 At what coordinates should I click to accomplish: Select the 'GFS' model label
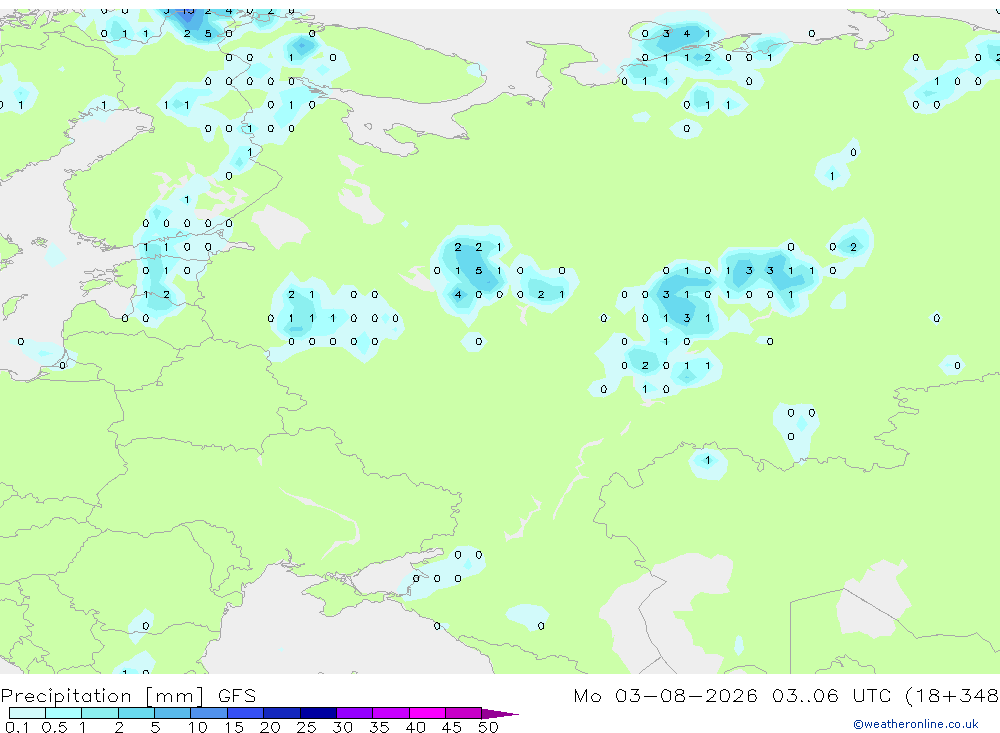click(237, 696)
